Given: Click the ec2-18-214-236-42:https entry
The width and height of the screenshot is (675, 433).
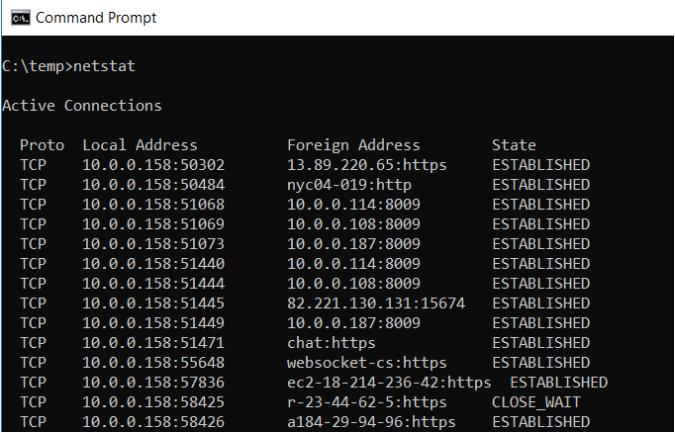Looking at the screenshot, I should 389,383.
